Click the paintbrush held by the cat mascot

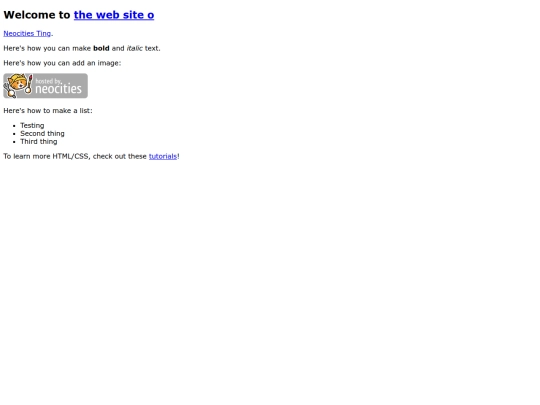(x=29, y=84)
